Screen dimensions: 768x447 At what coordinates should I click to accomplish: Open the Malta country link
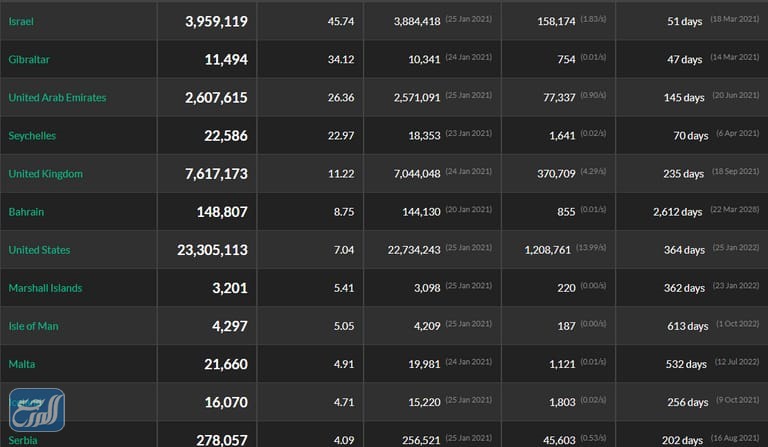pyautogui.click(x=21, y=363)
